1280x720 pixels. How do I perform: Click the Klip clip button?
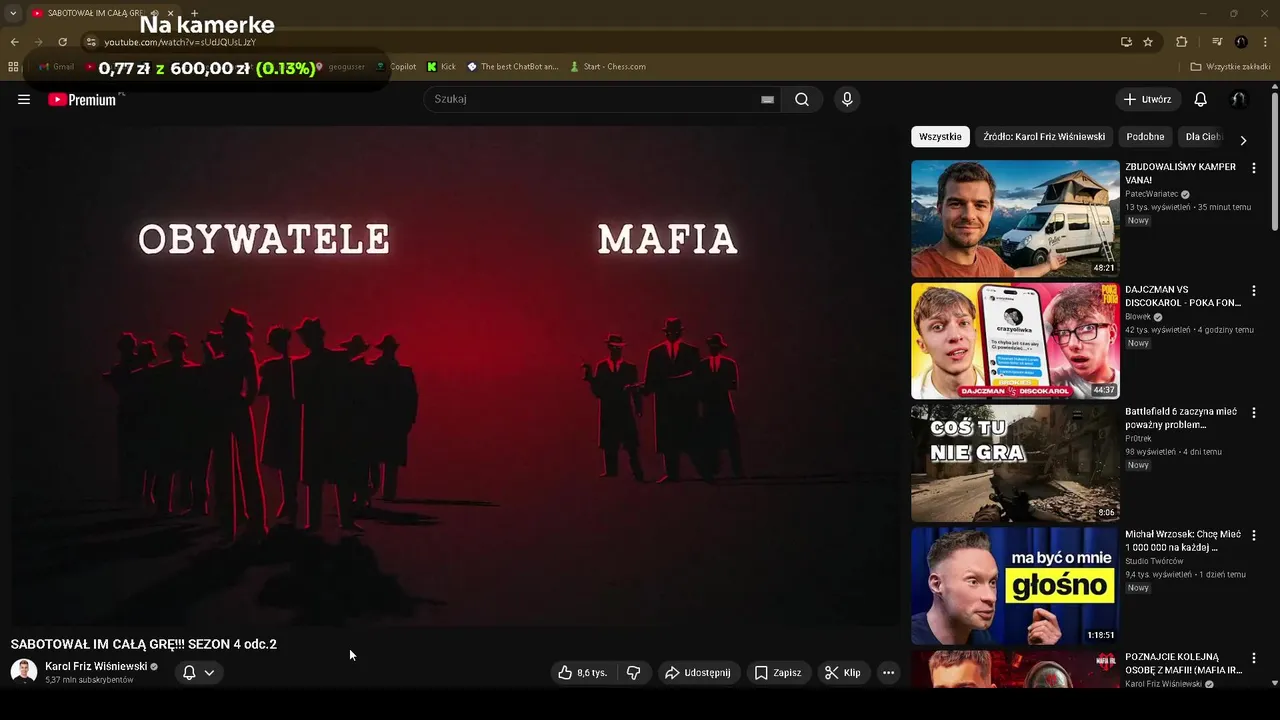843,673
